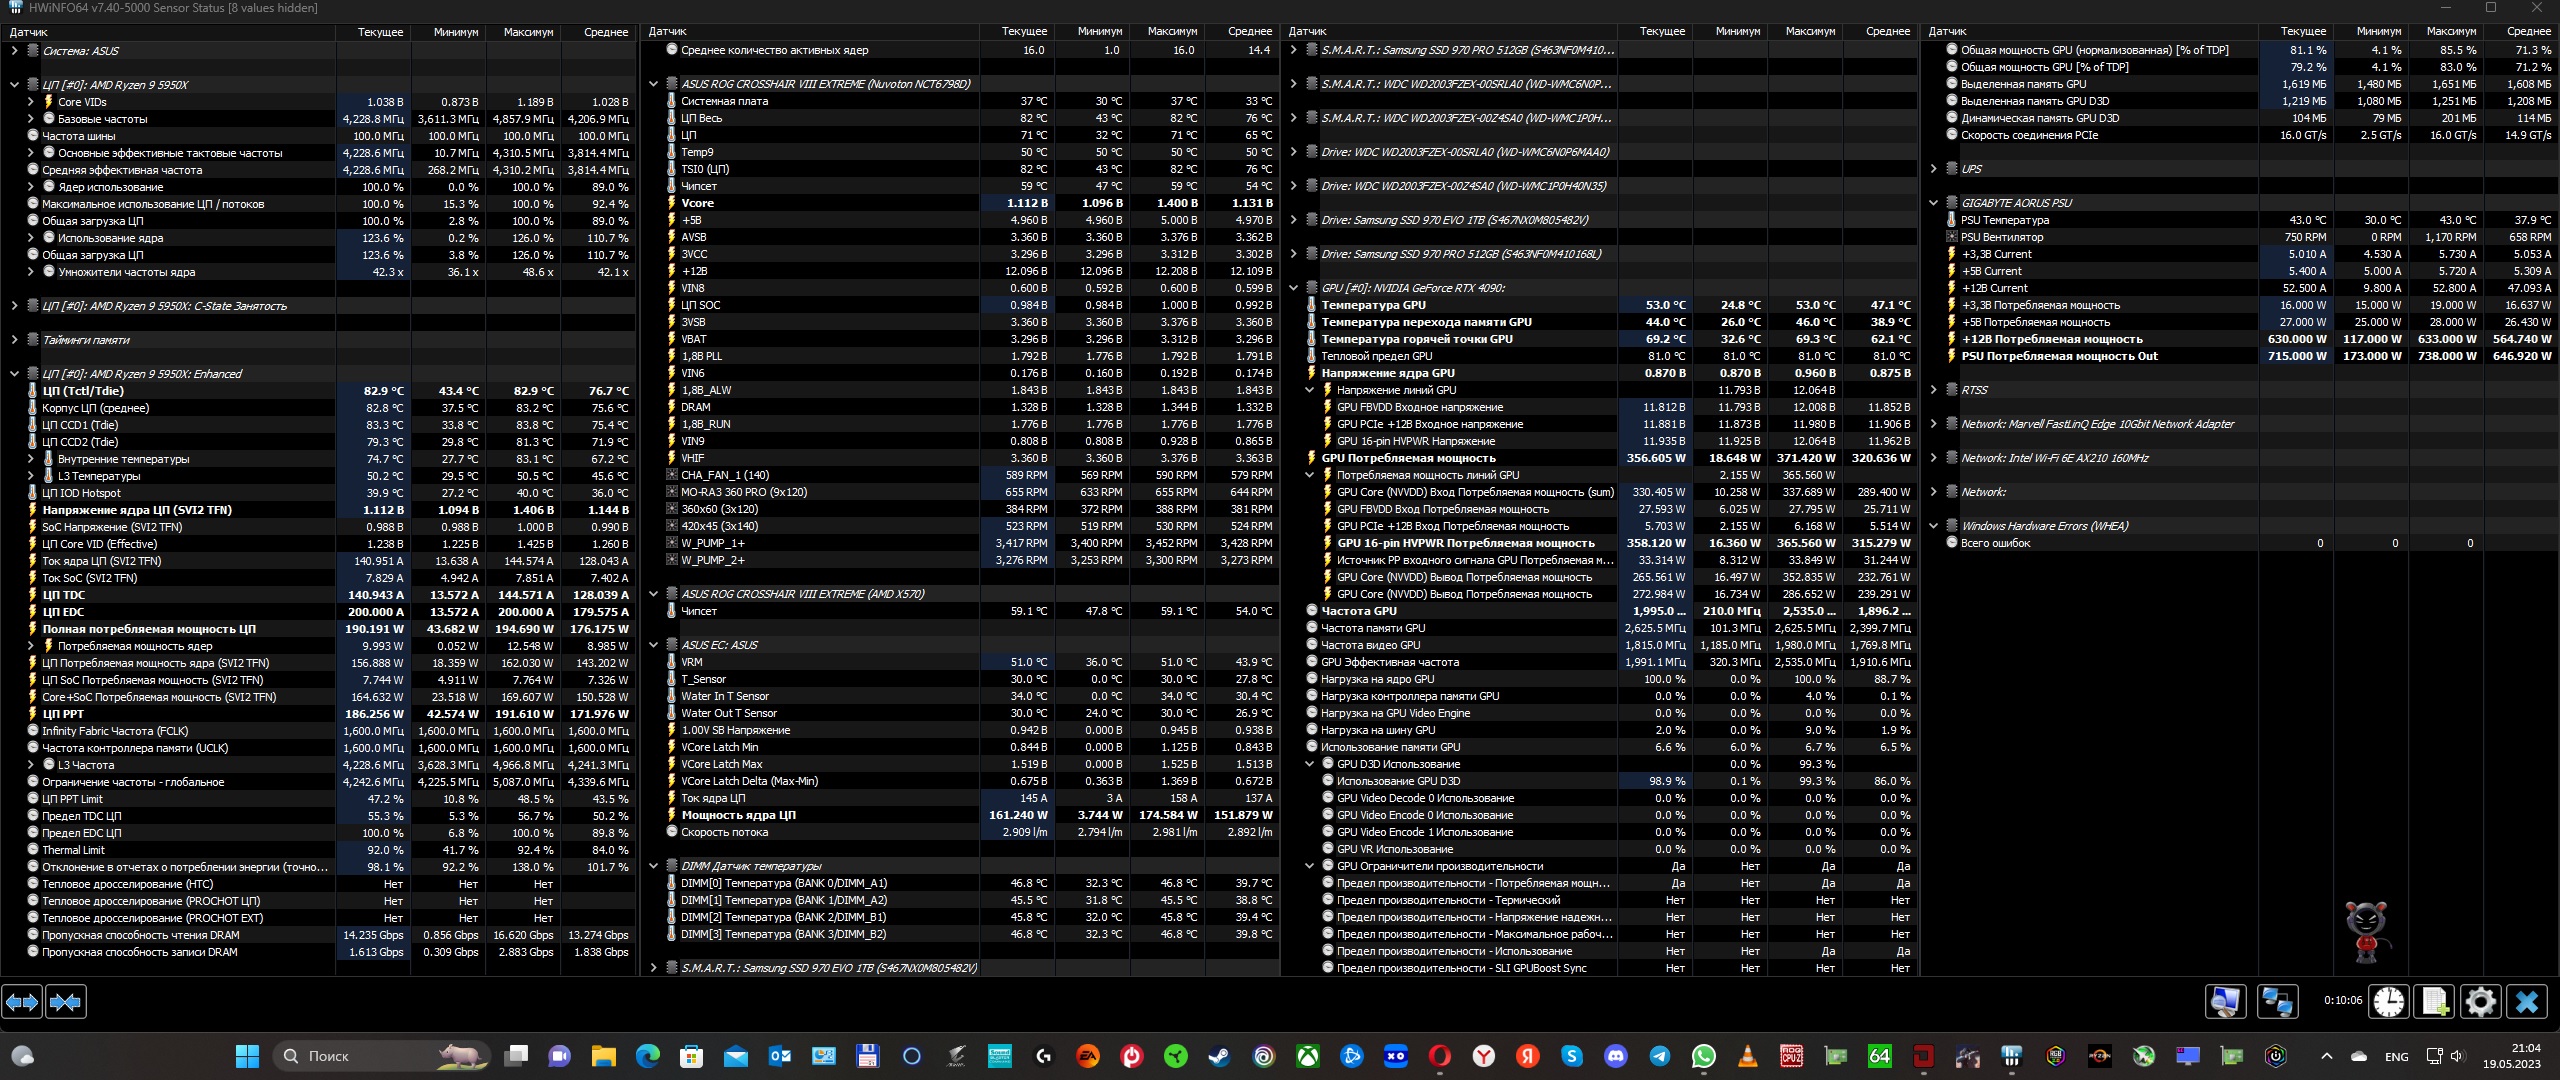This screenshot has width=2560, height=1080.
Task: Open sensor settings gear icon
Action: (2480, 1001)
